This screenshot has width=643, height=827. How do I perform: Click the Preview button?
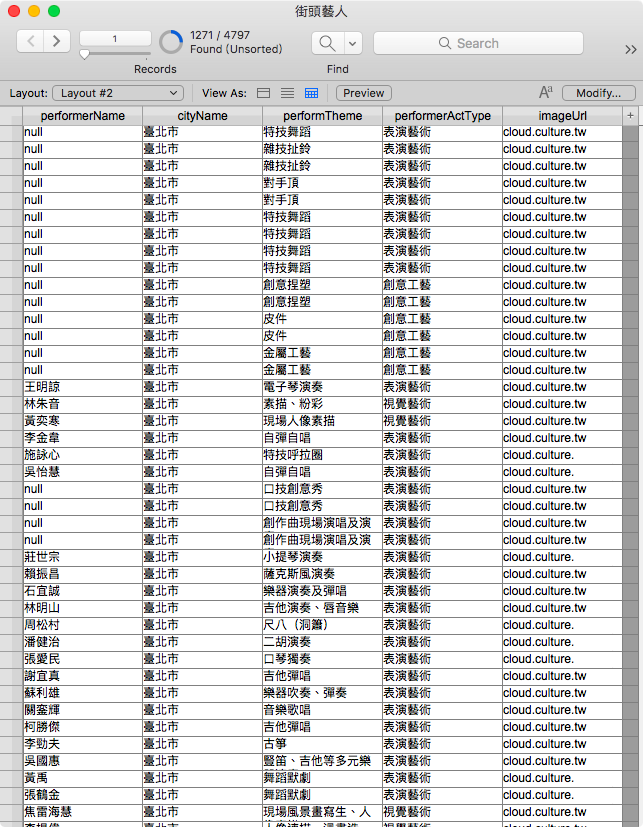point(363,93)
